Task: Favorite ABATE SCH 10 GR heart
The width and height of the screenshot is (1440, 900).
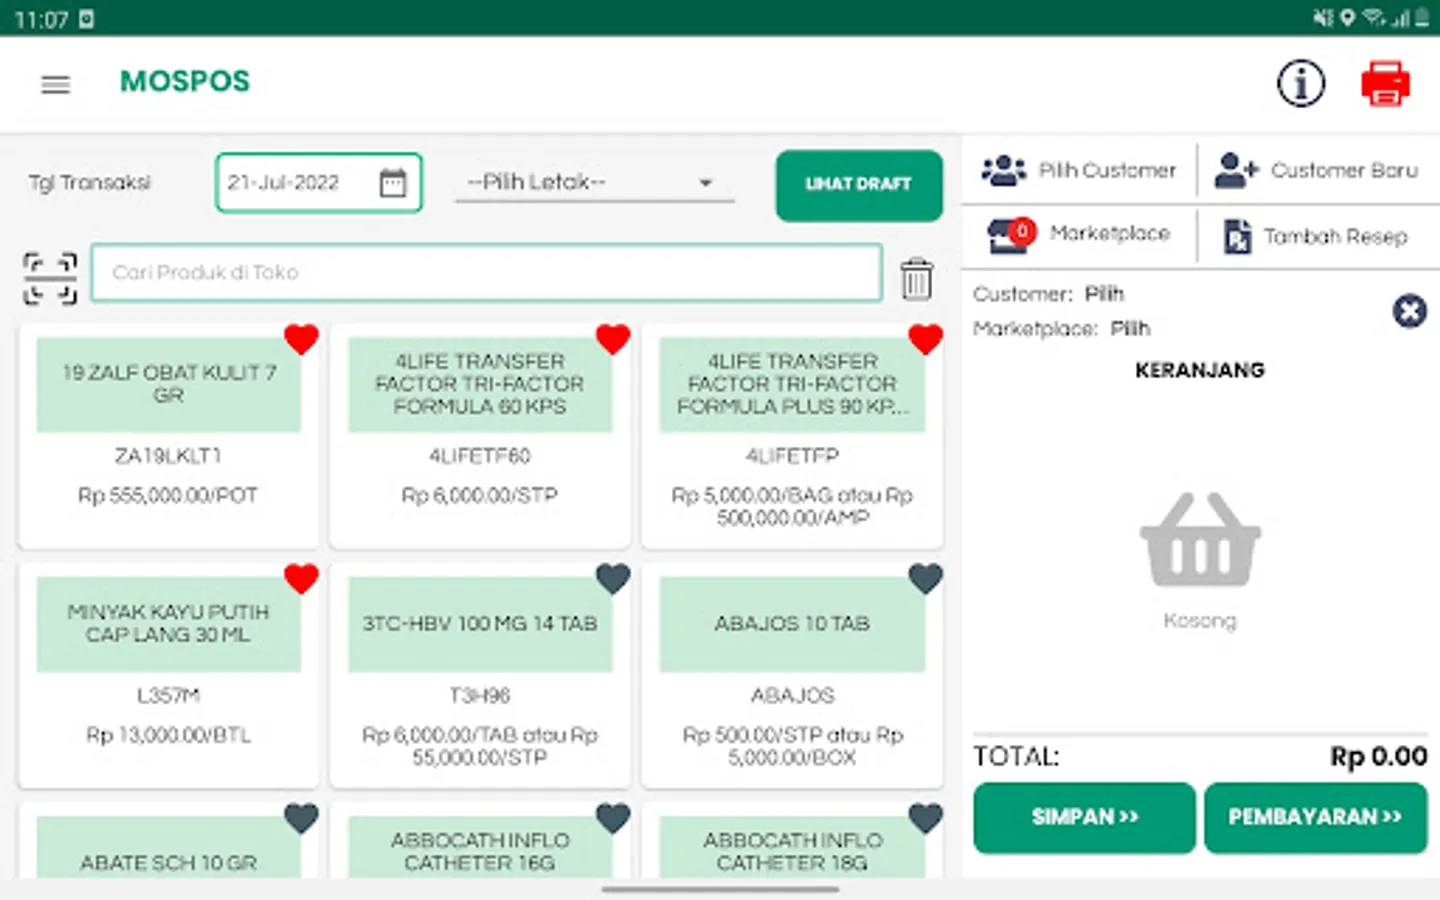Action: [301, 819]
